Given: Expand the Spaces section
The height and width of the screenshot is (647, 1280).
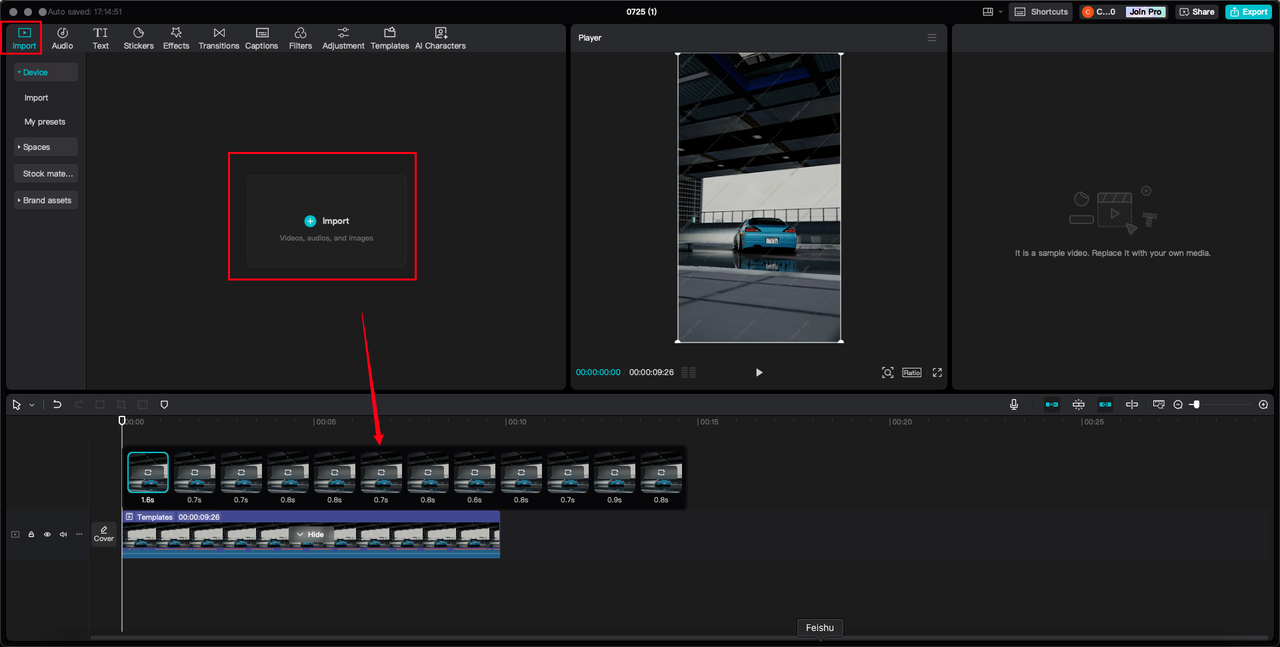Looking at the screenshot, I should (46, 147).
